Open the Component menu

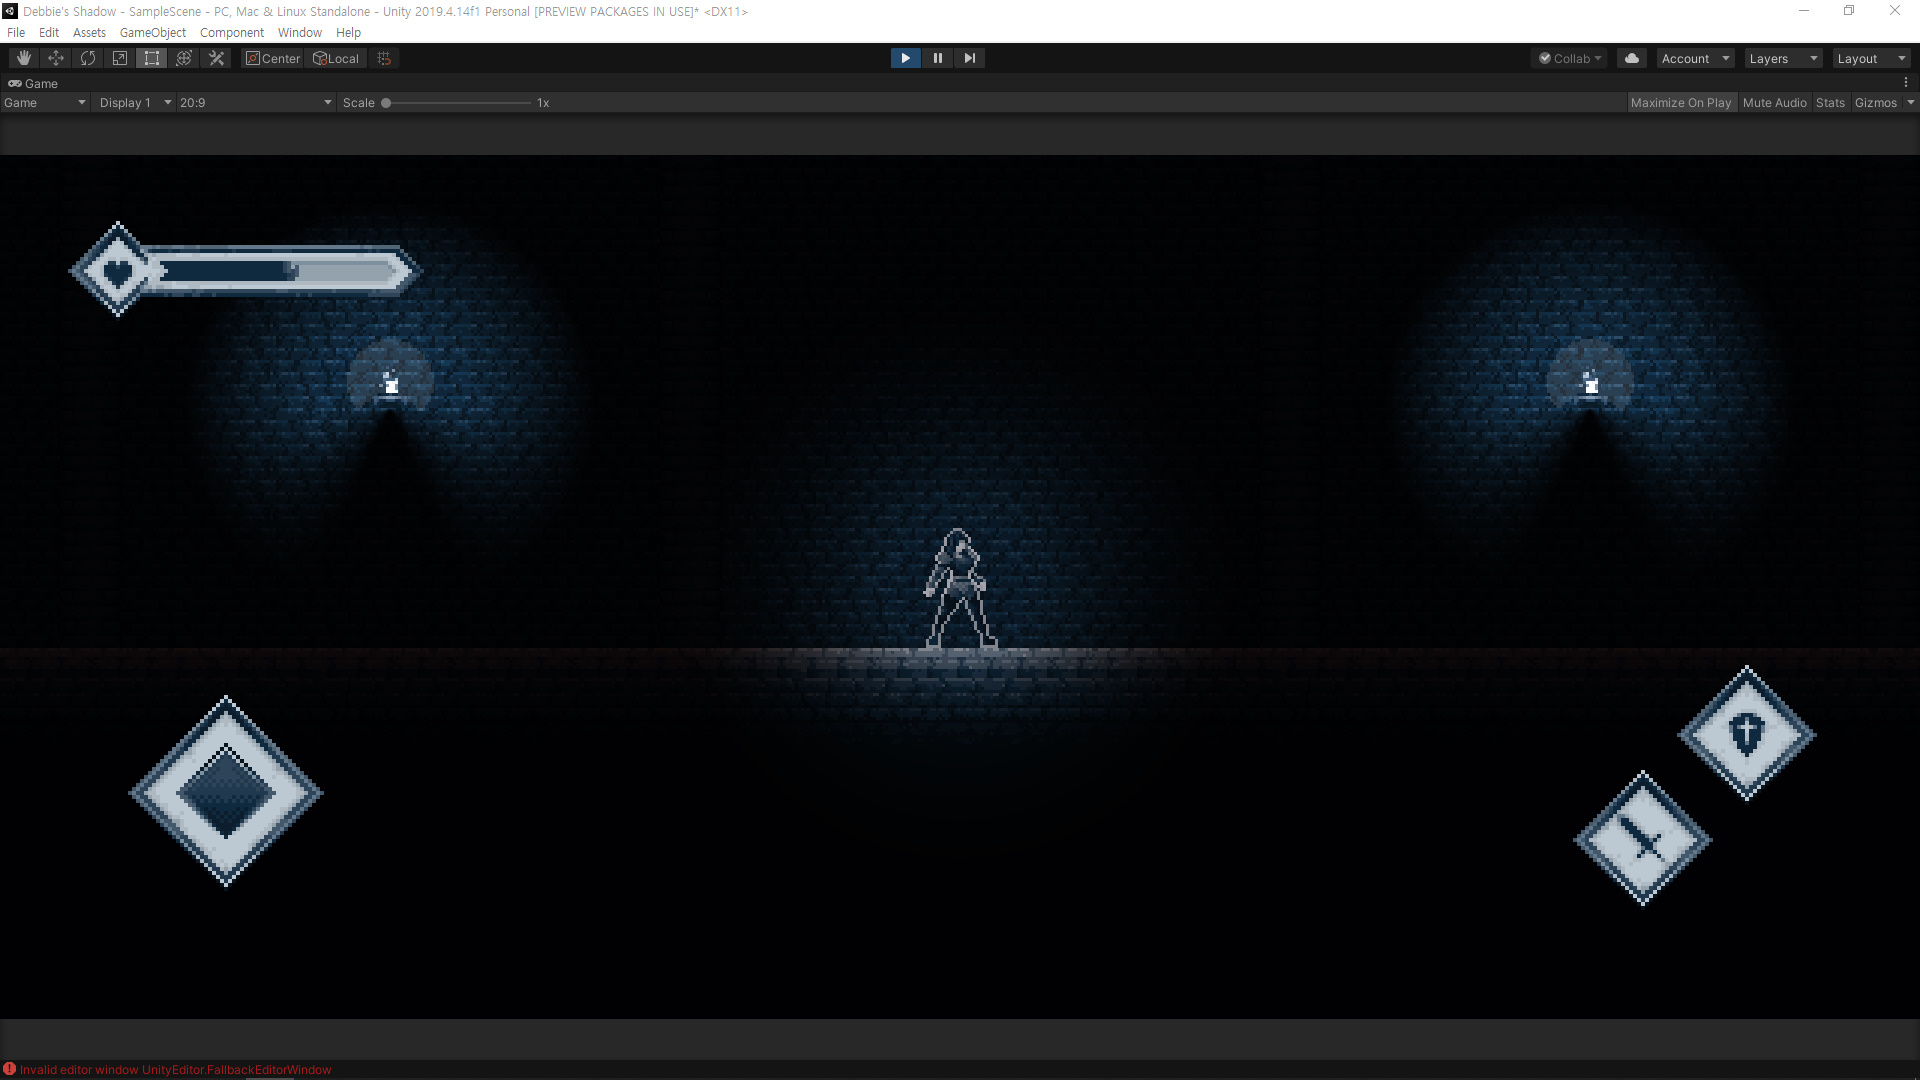(x=231, y=33)
